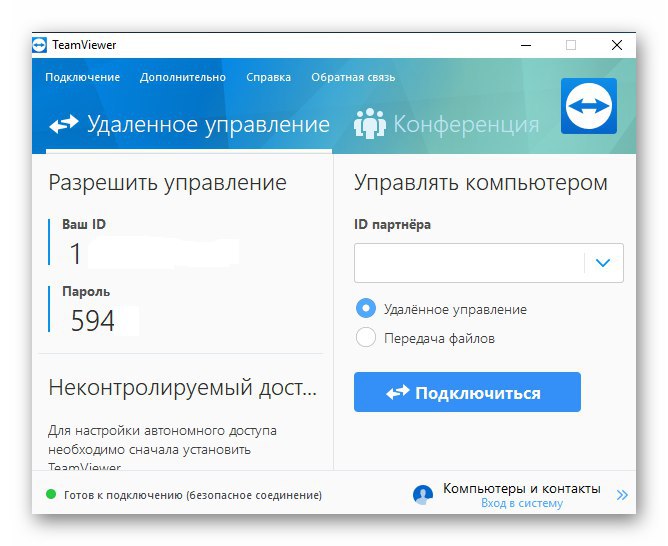
Task: Minimize the TeamViewer window
Action: pos(526,45)
